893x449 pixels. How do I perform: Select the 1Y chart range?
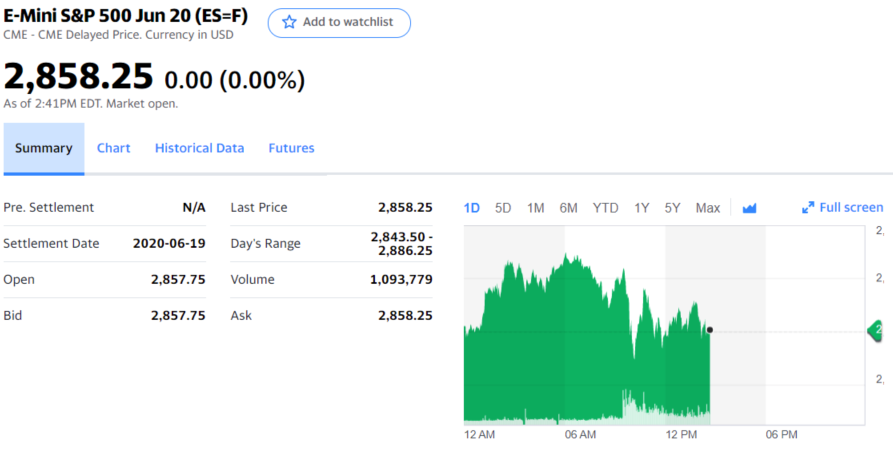[642, 208]
